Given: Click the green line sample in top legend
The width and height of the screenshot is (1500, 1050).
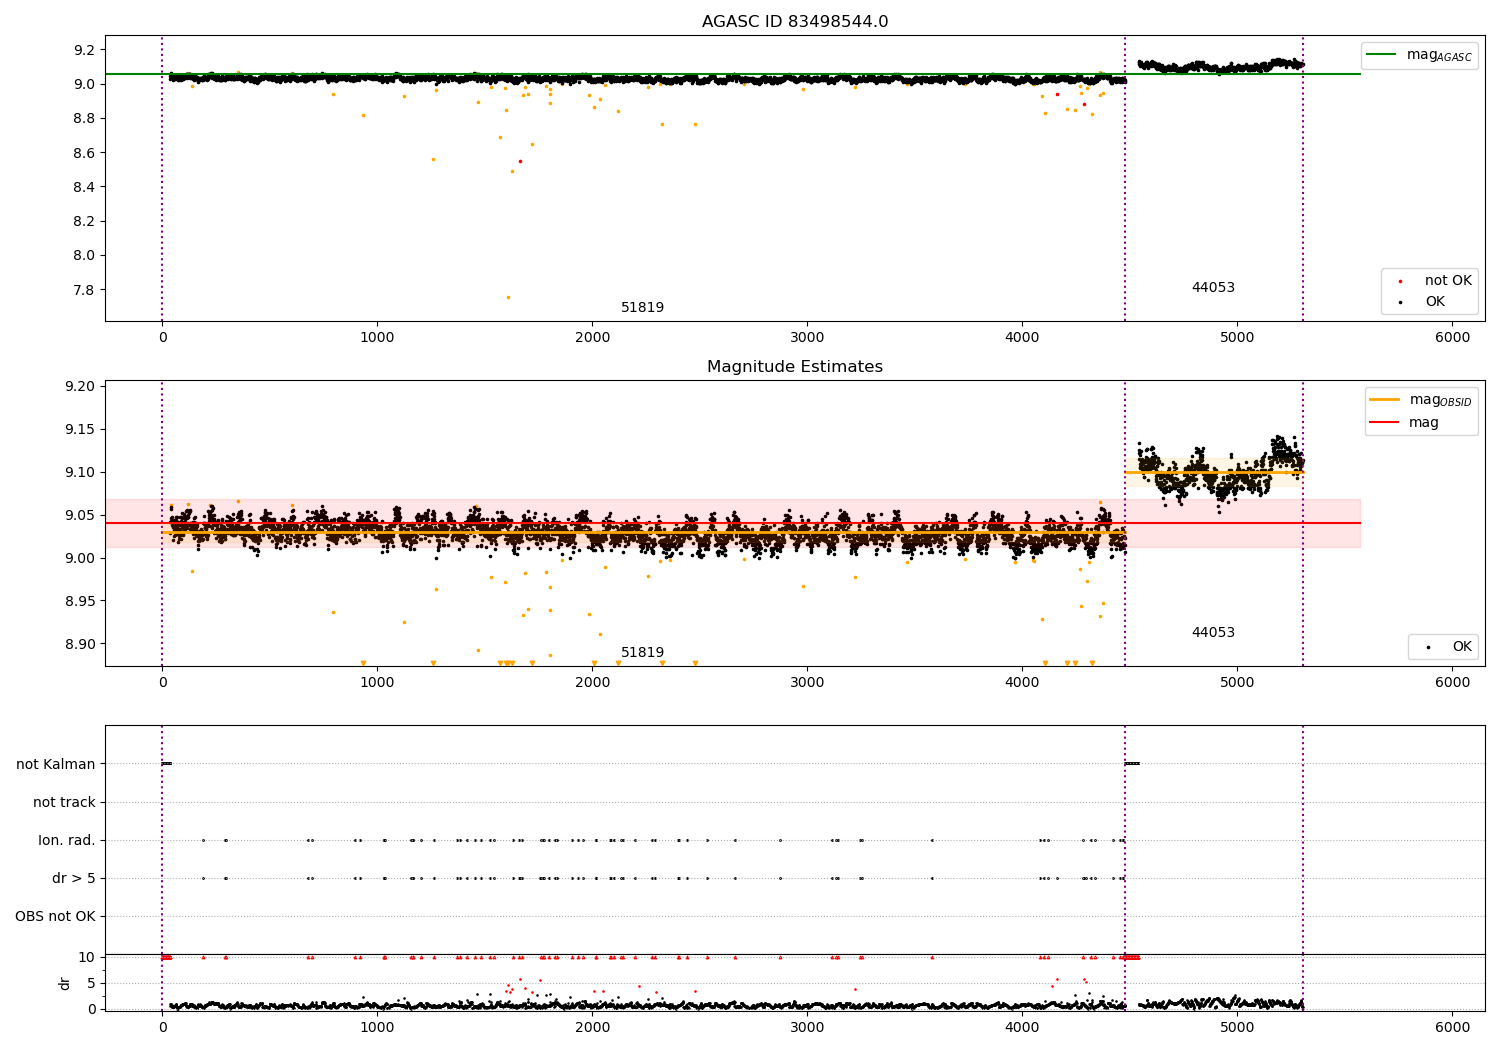Looking at the screenshot, I should [x=1382, y=55].
